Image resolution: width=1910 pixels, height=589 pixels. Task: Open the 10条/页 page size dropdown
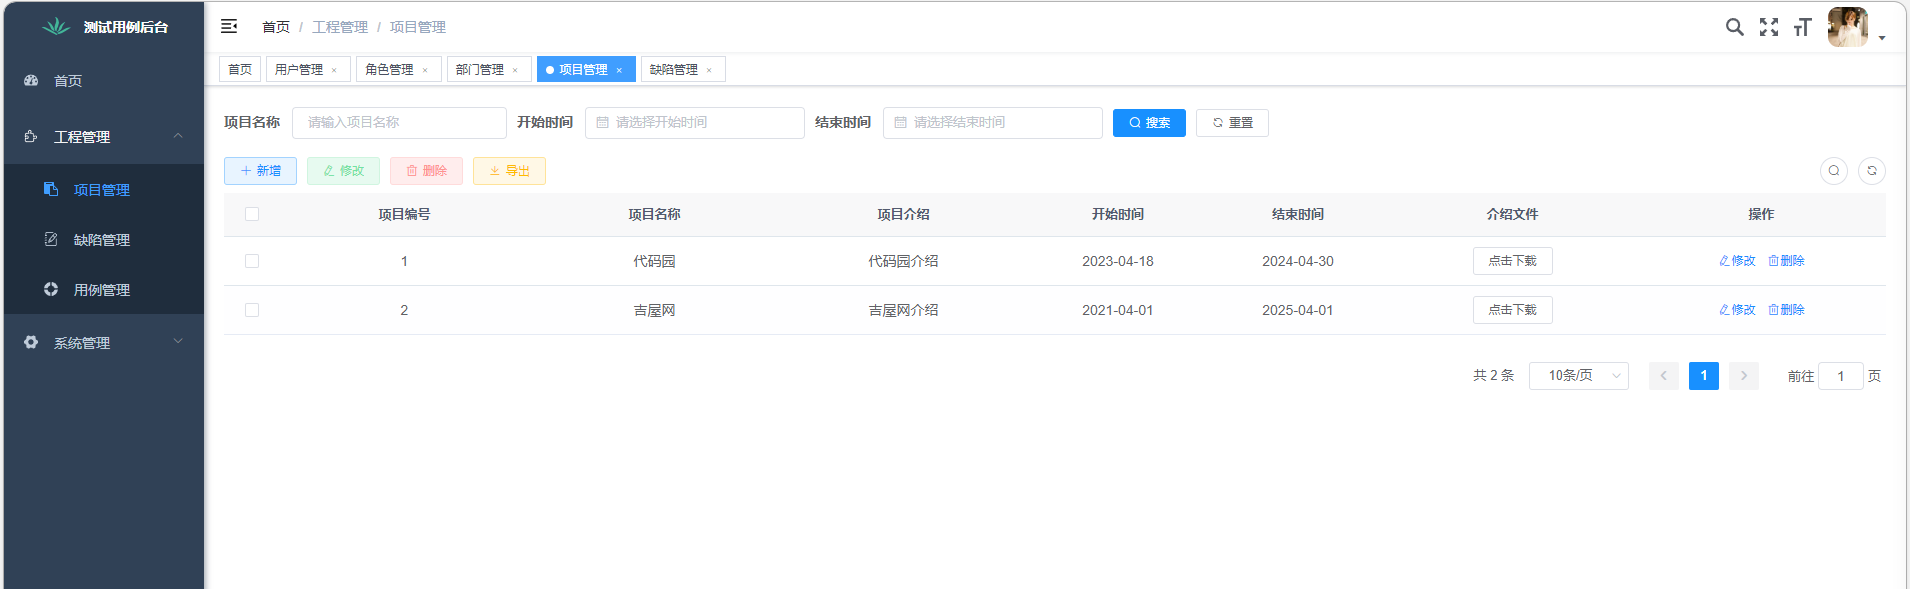[x=1579, y=376]
